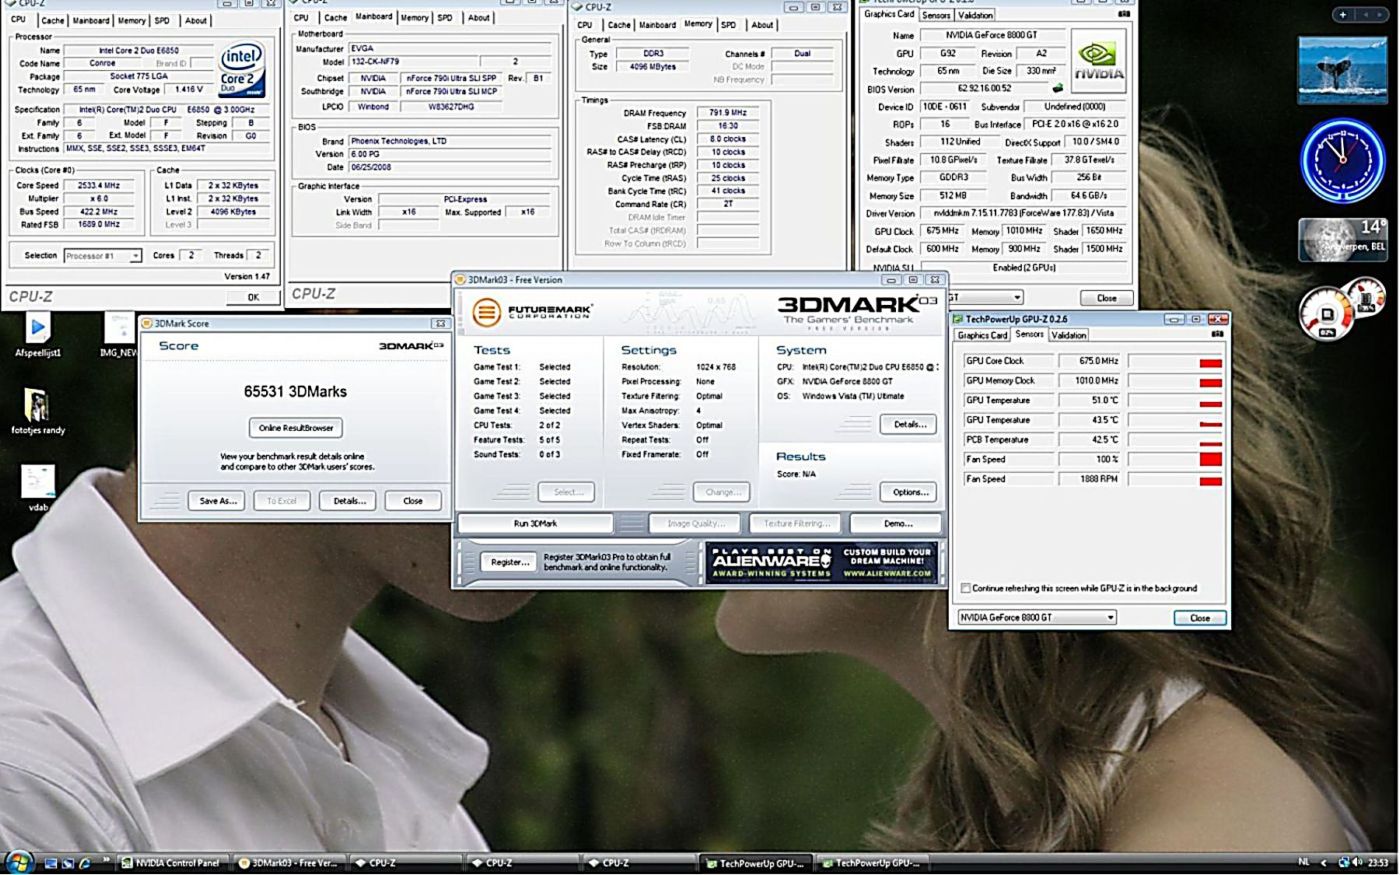Open the Validation tab in GPU-Z Sensors window

coord(1068,335)
